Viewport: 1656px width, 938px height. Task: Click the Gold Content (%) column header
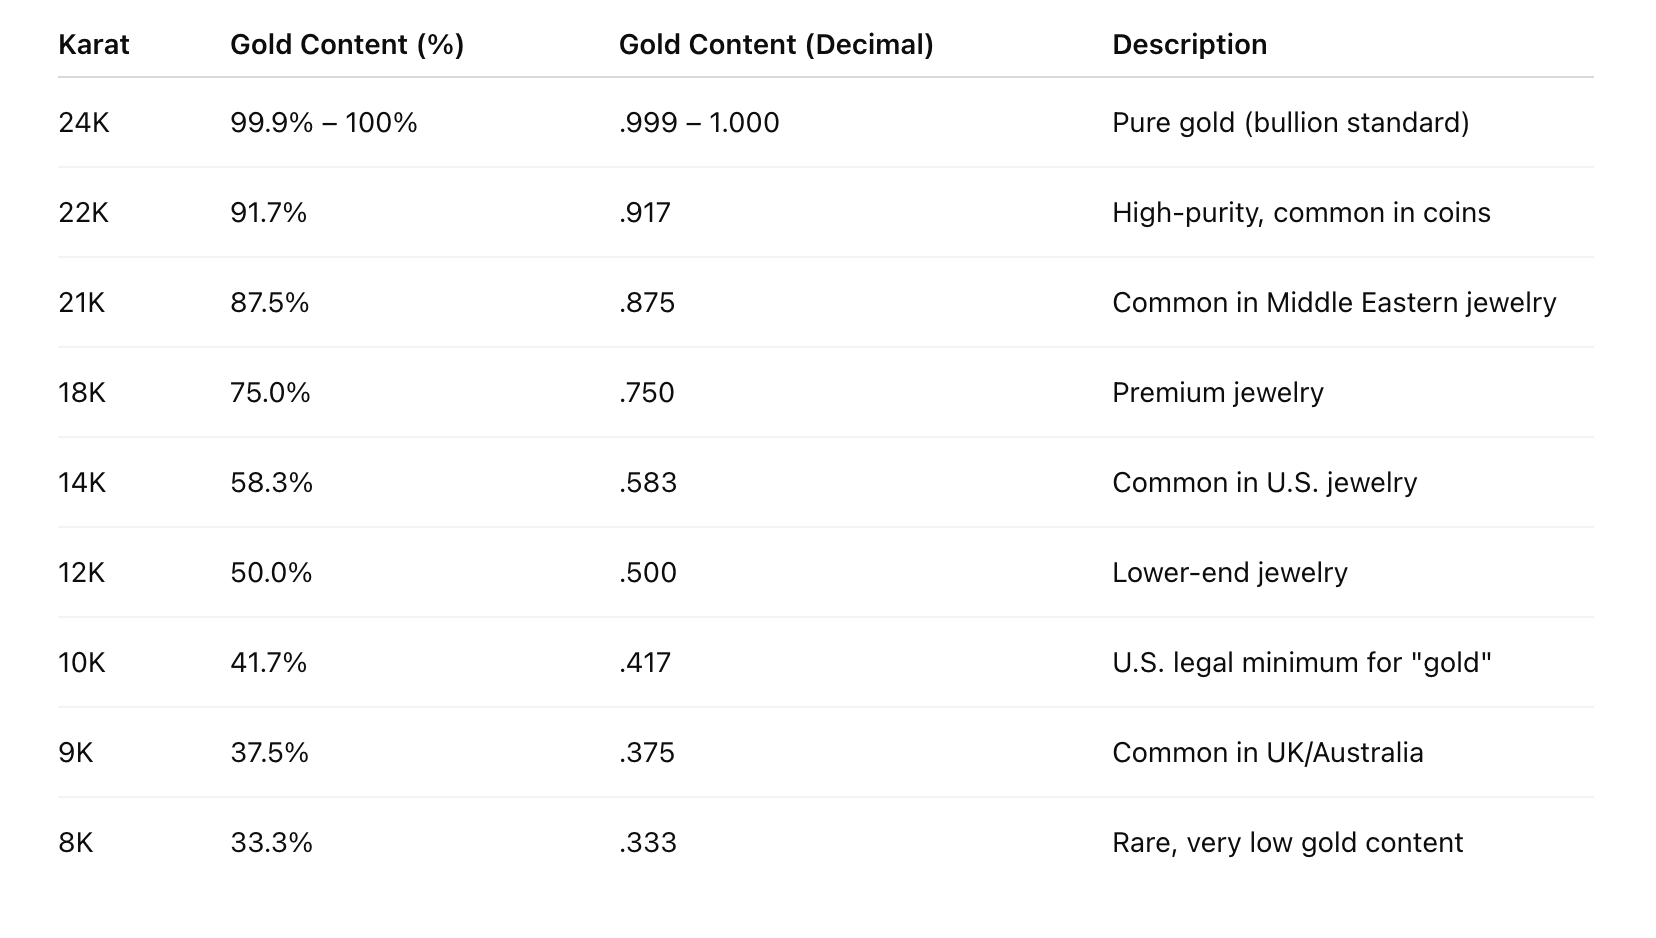[x=347, y=45]
